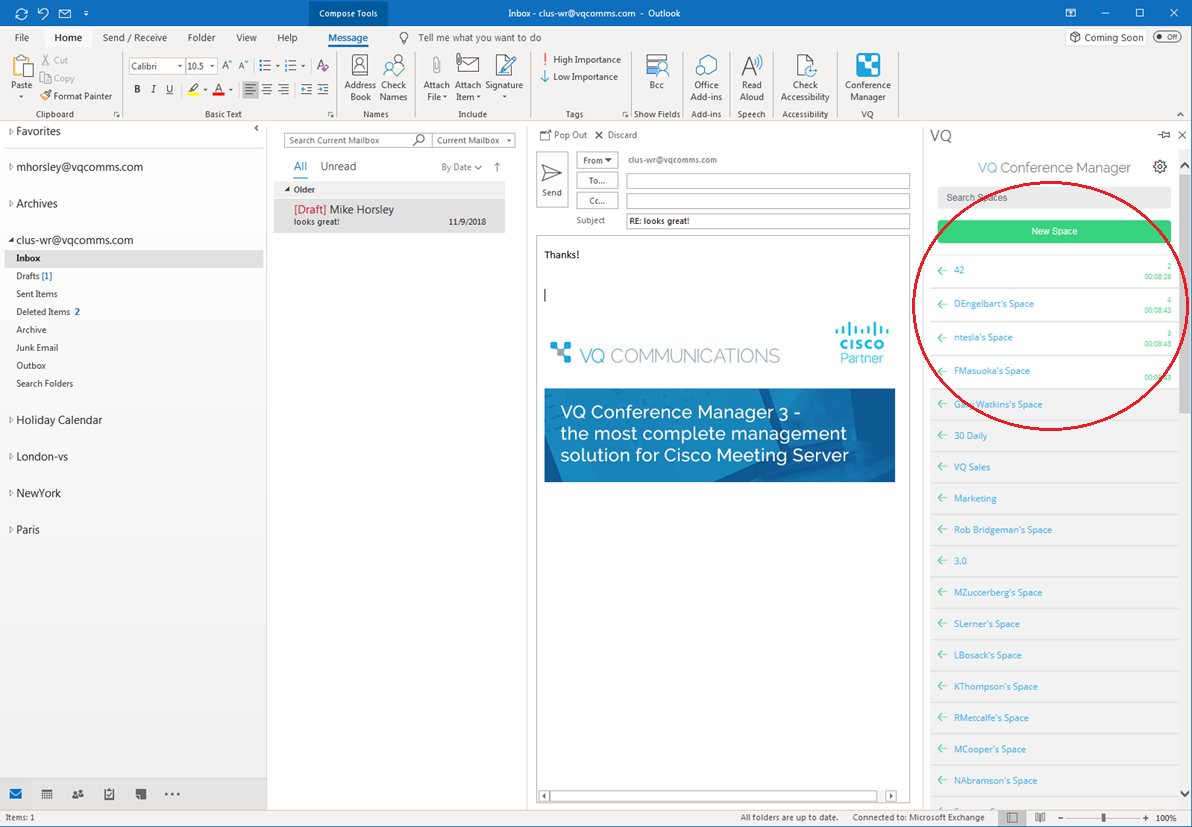This screenshot has height=827, width=1192.
Task: Open the From account dropdown
Action: click(598, 160)
